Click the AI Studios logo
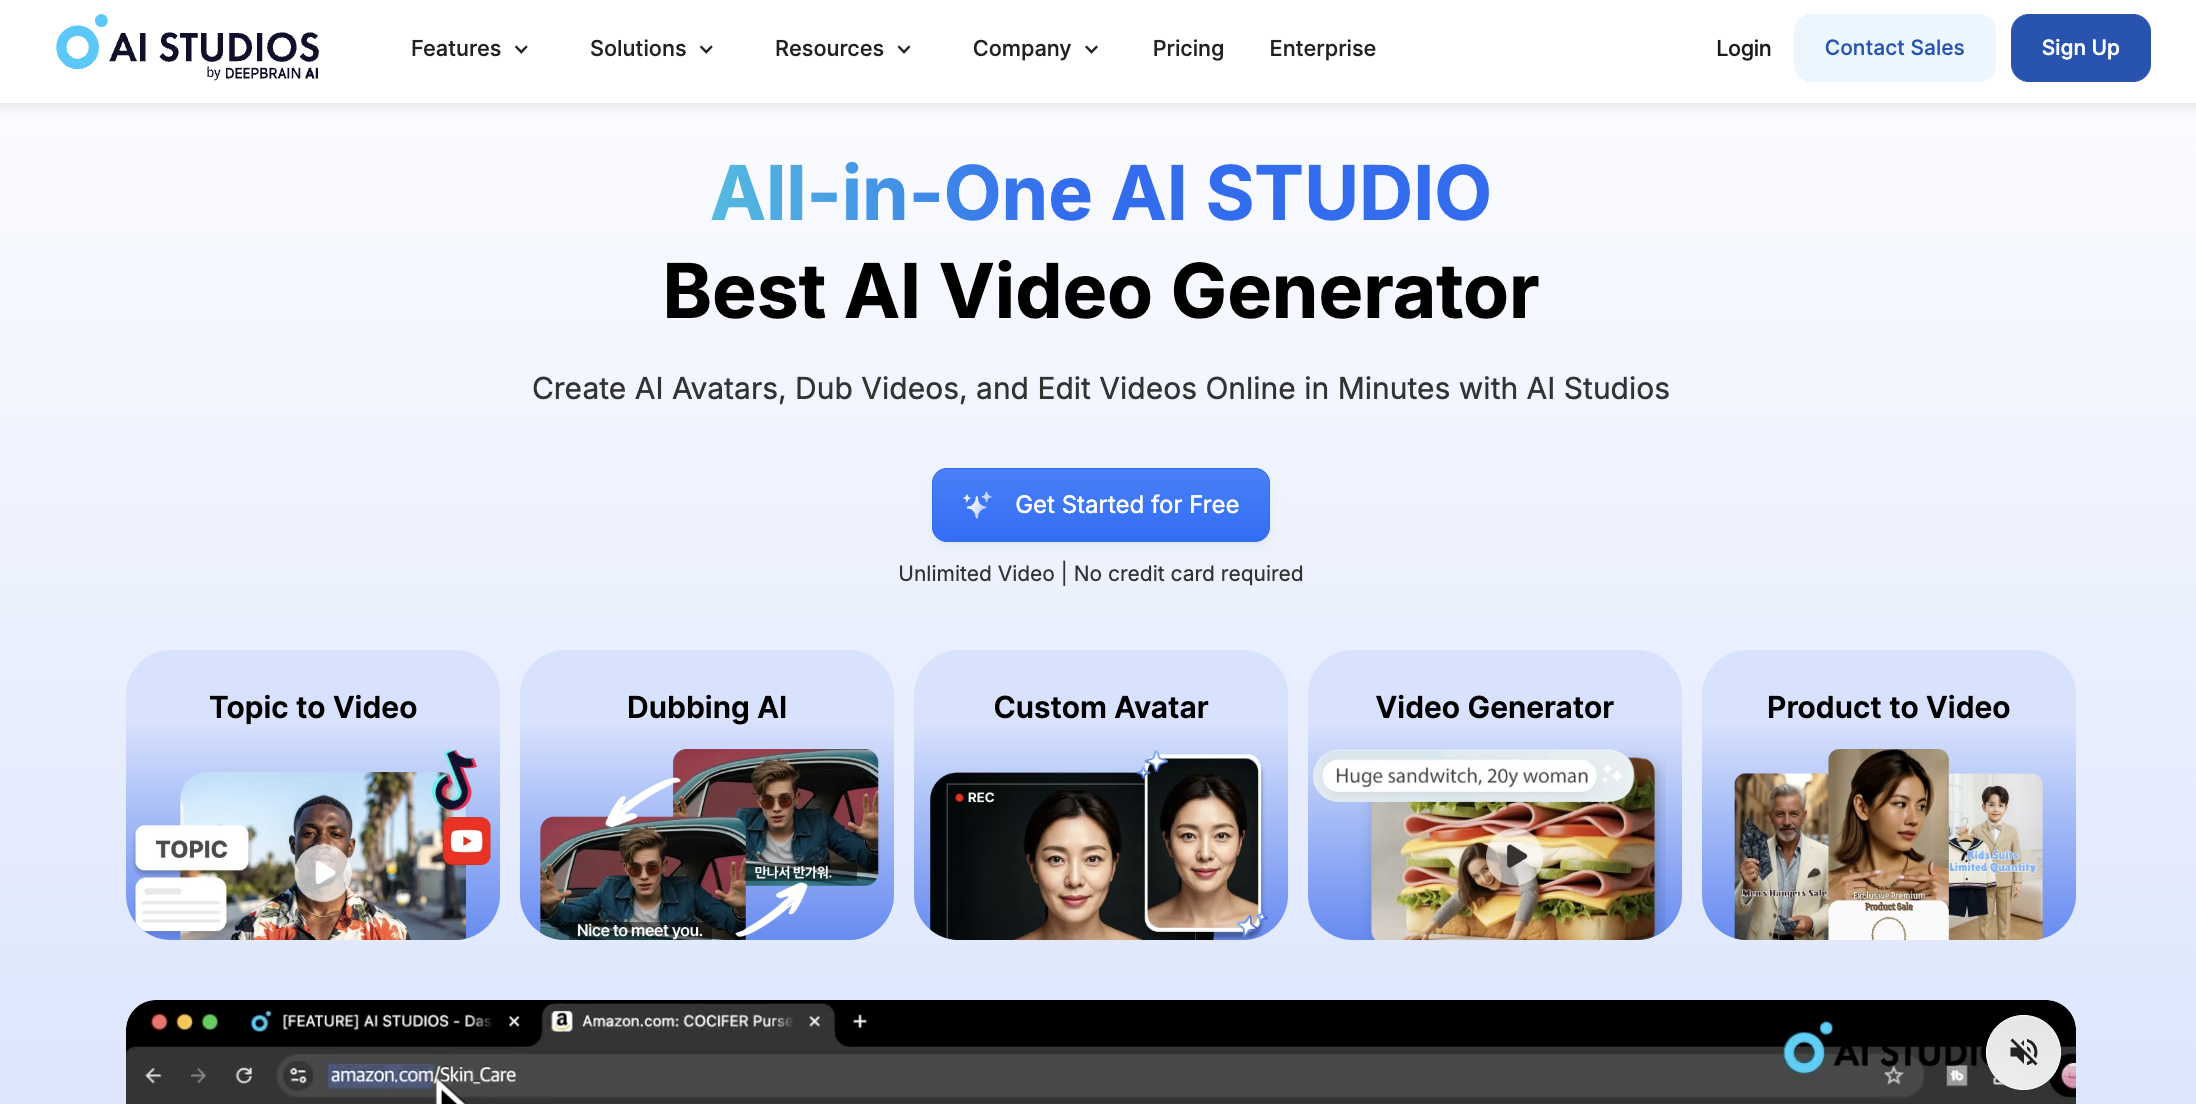Viewport: 2196px width, 1104px height. [186, 47]
